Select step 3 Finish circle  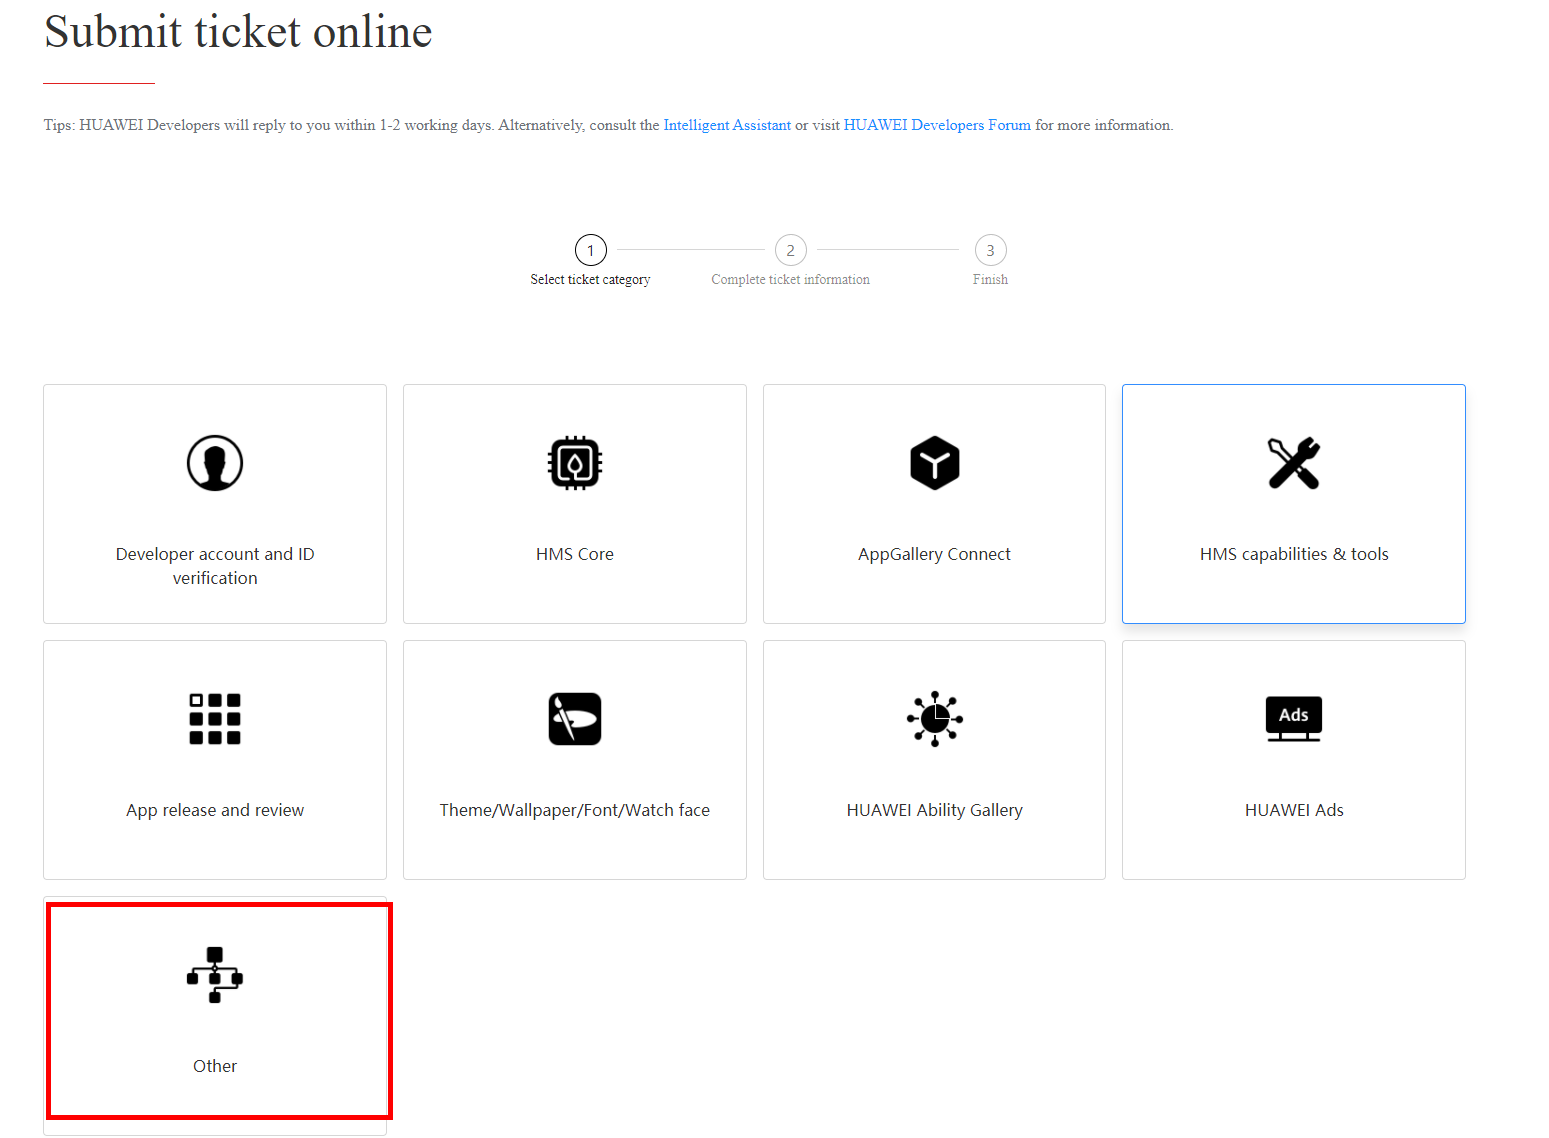point(991,250)
